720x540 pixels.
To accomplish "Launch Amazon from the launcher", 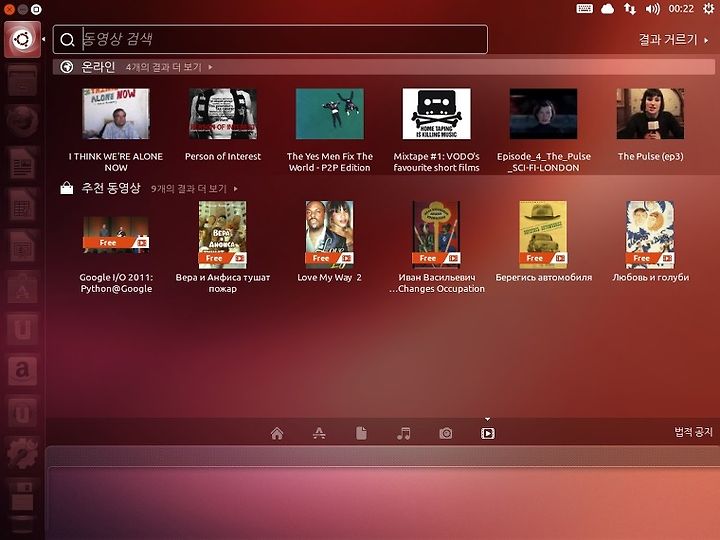I will [x=22, y=370].
